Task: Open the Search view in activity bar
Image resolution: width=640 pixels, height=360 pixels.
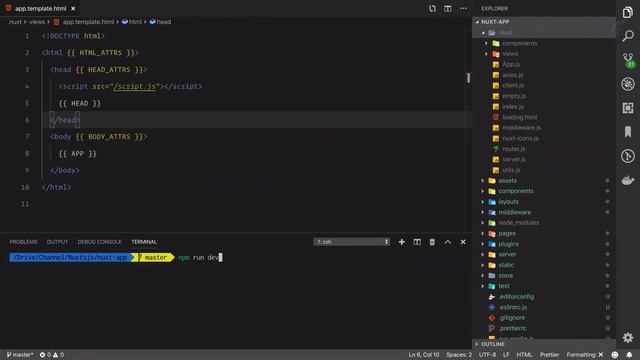Action: (628, 36)
